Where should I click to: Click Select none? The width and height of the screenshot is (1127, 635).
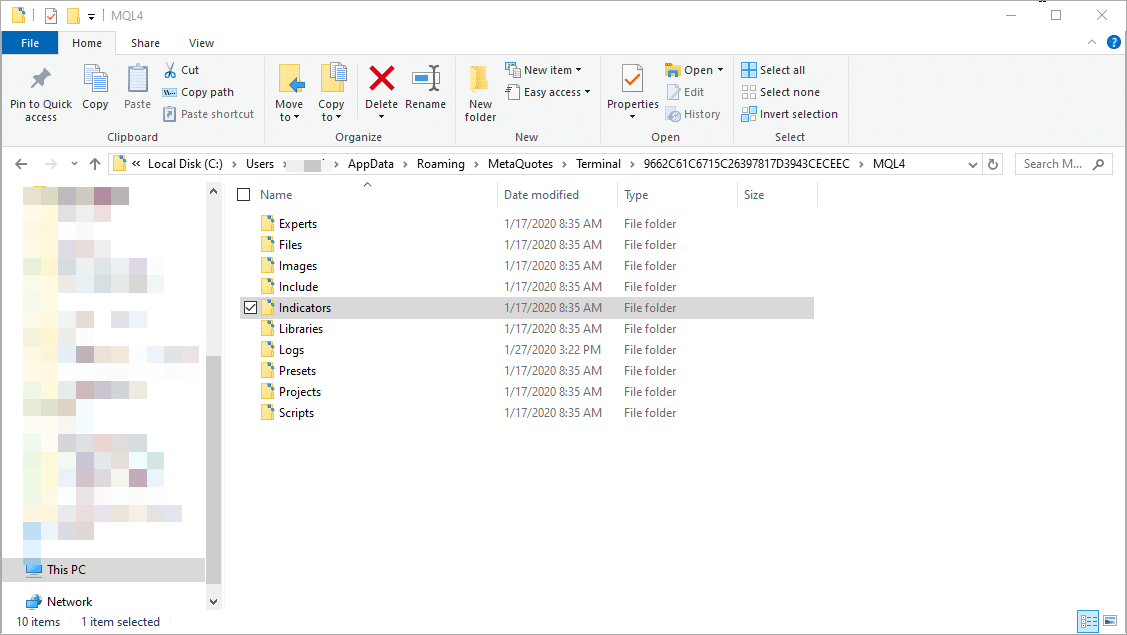[781, 92]
